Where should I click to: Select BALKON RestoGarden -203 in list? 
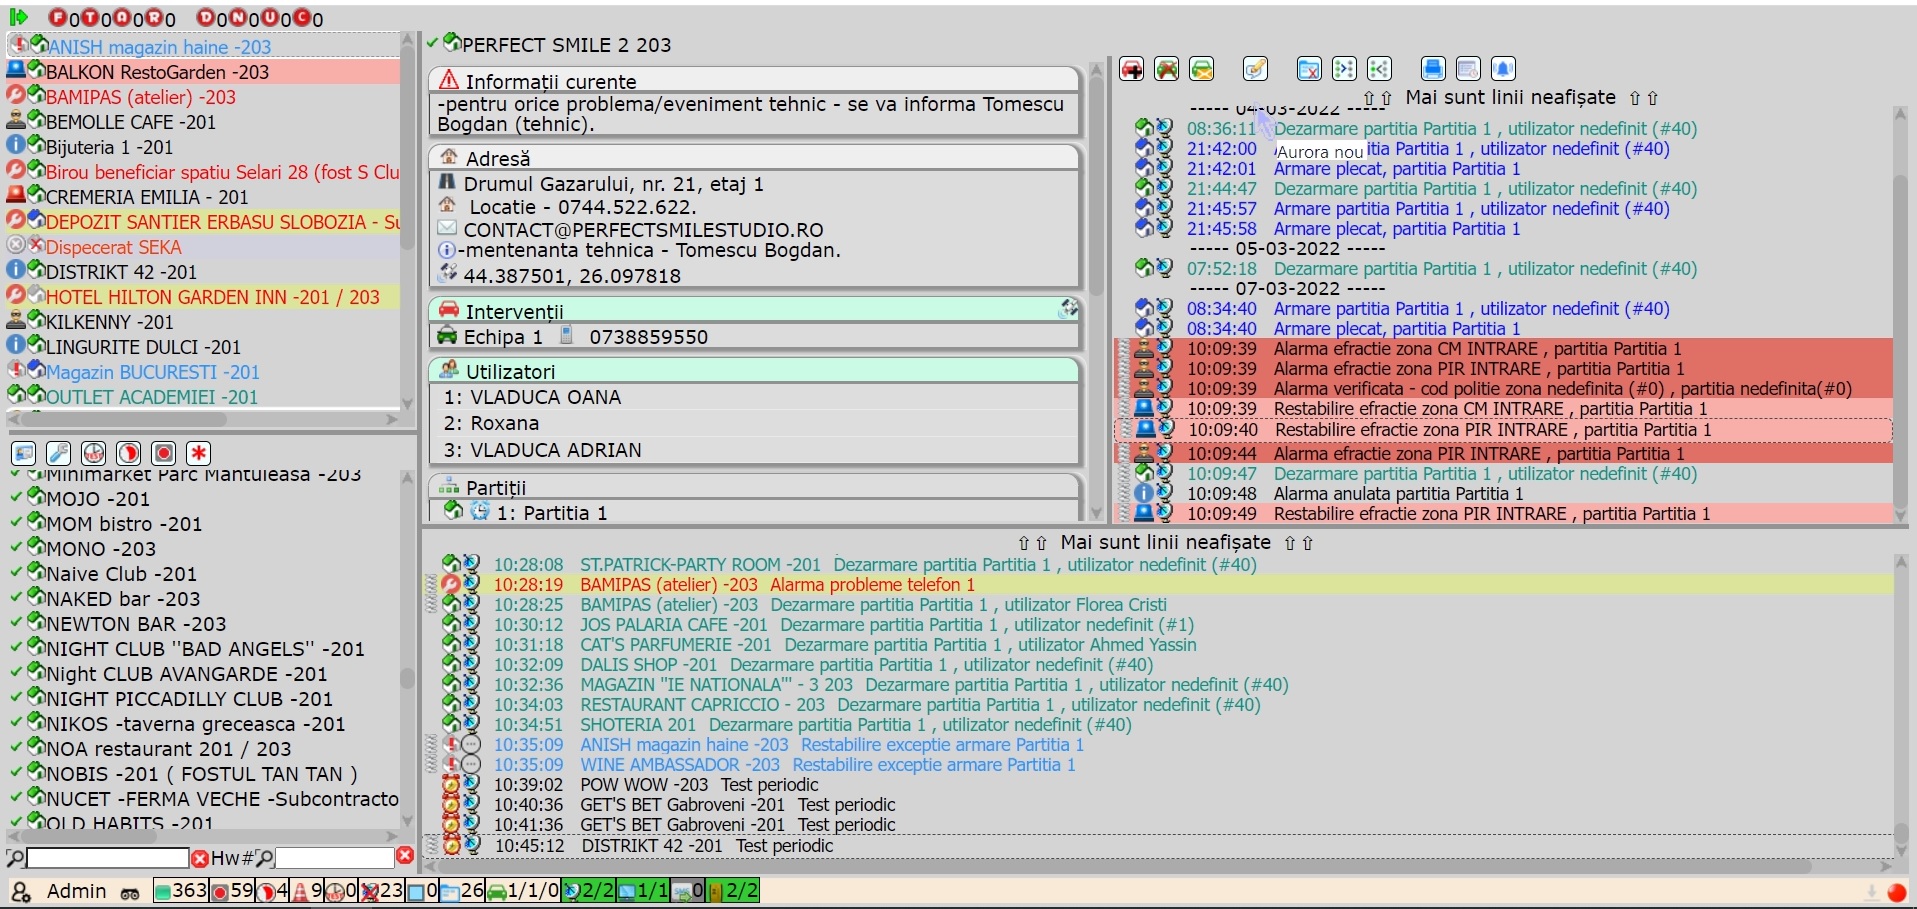(157, 72)
